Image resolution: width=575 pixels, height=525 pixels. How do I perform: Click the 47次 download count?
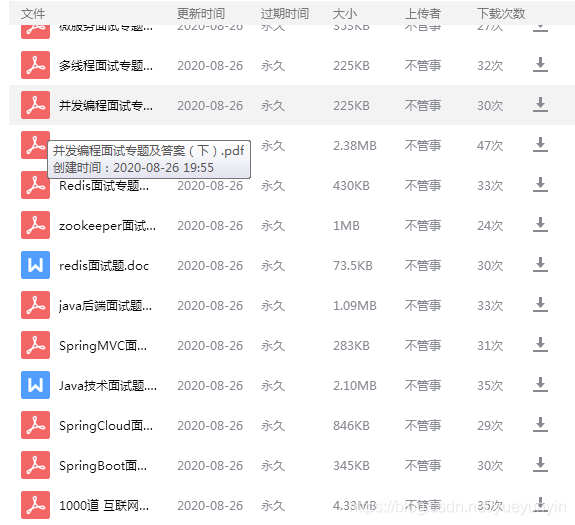click(x=490, y=146)
